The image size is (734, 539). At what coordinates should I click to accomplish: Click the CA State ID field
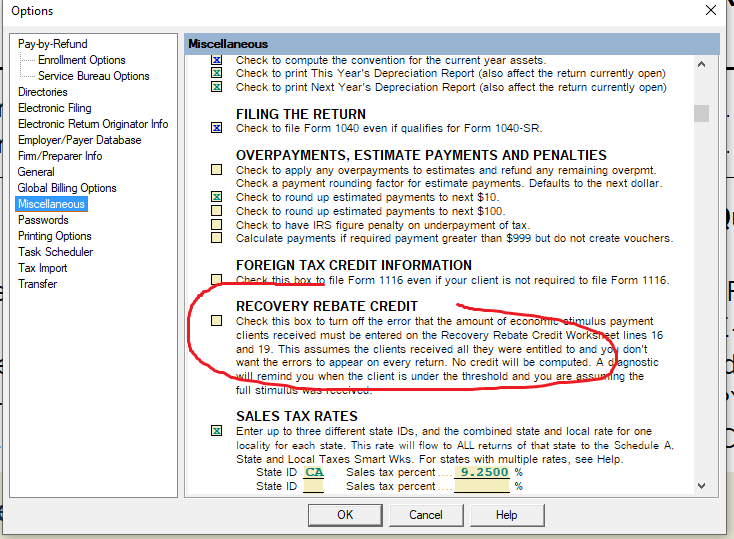pos(313,472)
